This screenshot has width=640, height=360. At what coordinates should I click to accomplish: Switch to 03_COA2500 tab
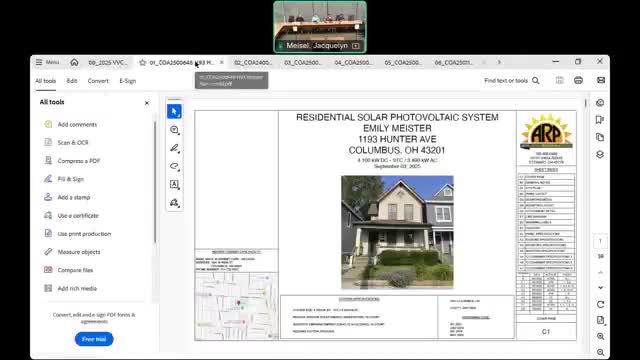pos(303,62)
